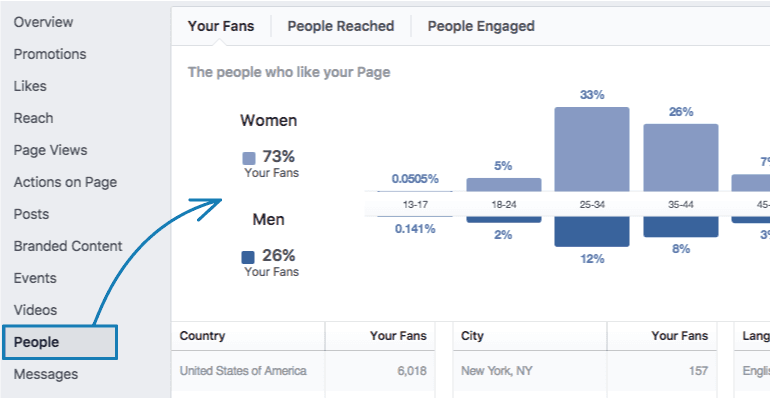Select Events from the sidebar

click(x=35, y=278)
